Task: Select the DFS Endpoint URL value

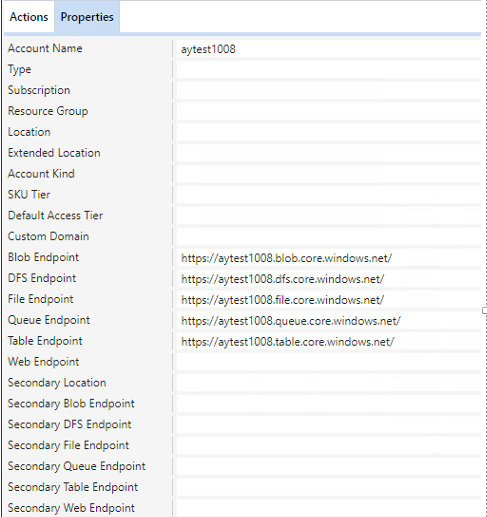Action: click(283, 279)
